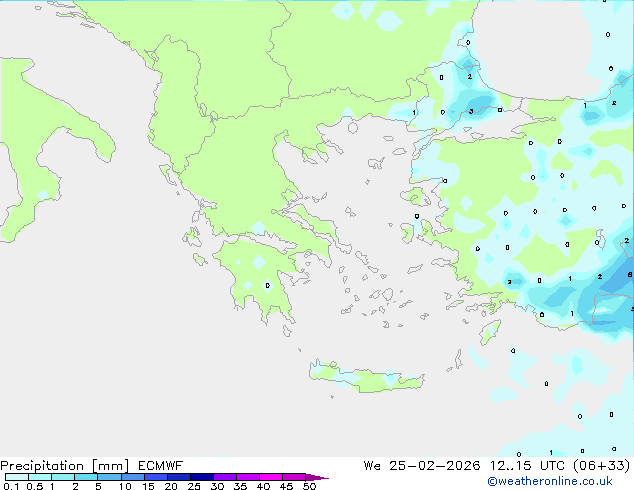Viewport: 634px width, 490px height.
Task: Click the 0.1–0.5 mm legend color box
Action: pyautogui.click(x=17, y=477)
